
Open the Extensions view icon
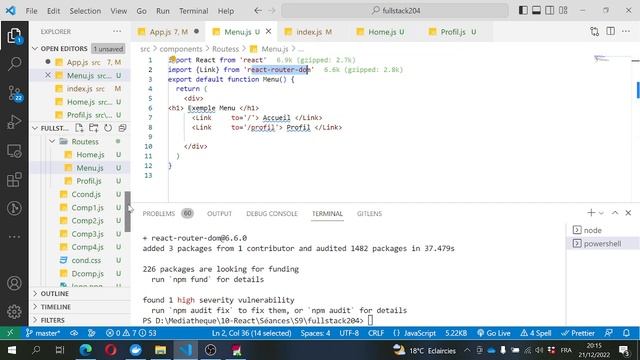click(x=14, y=180)
